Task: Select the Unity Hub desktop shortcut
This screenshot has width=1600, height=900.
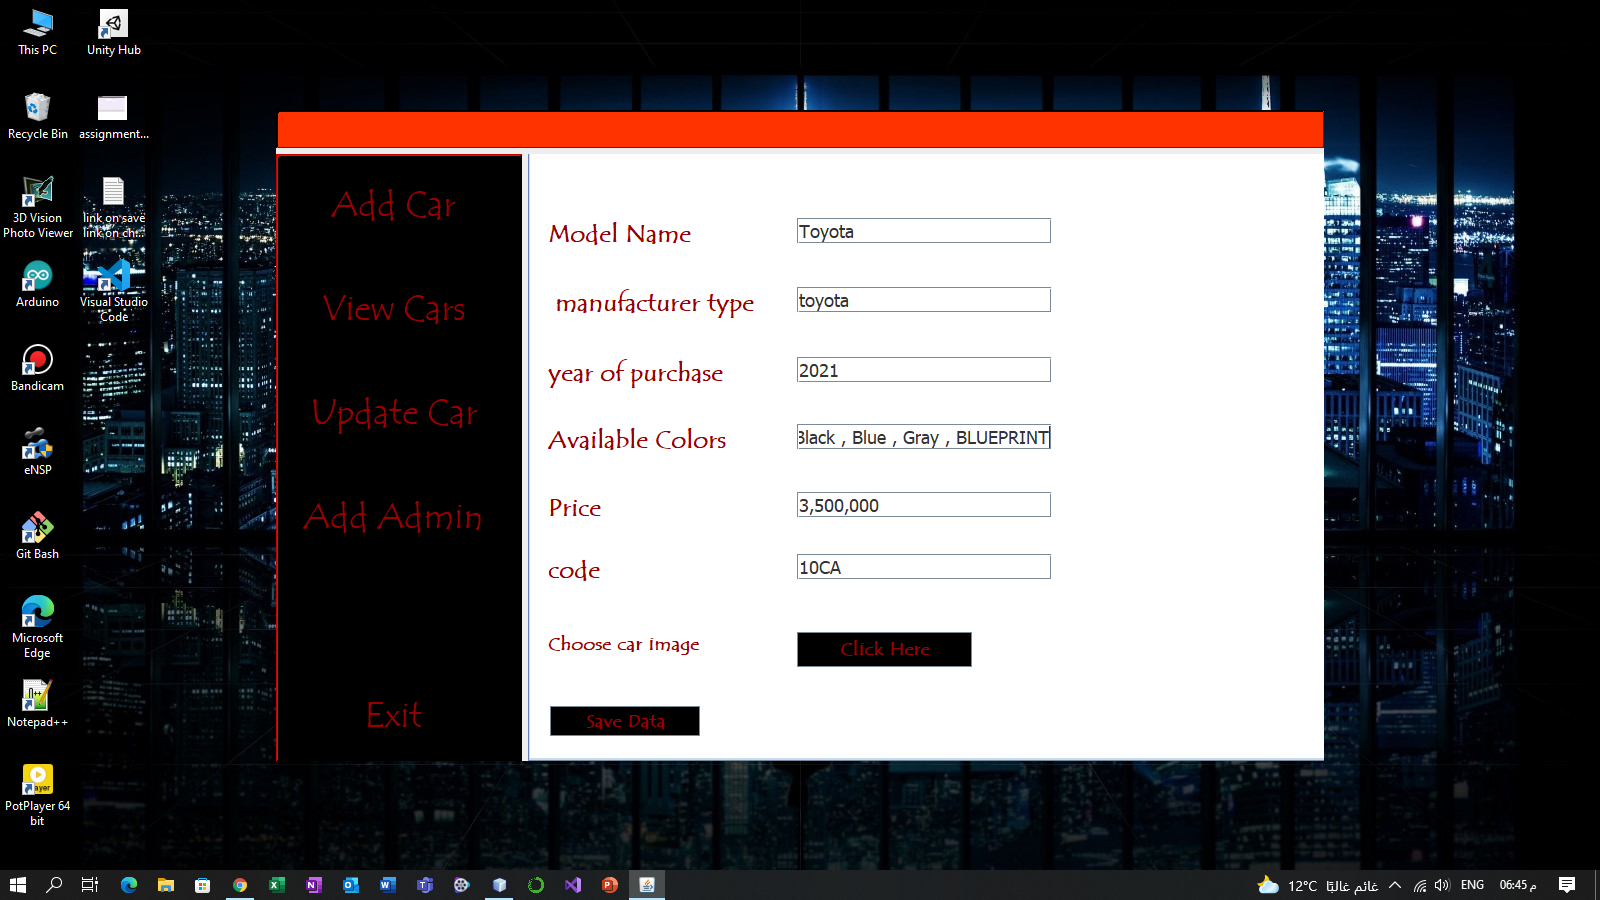Action: (x=114, y=32)
